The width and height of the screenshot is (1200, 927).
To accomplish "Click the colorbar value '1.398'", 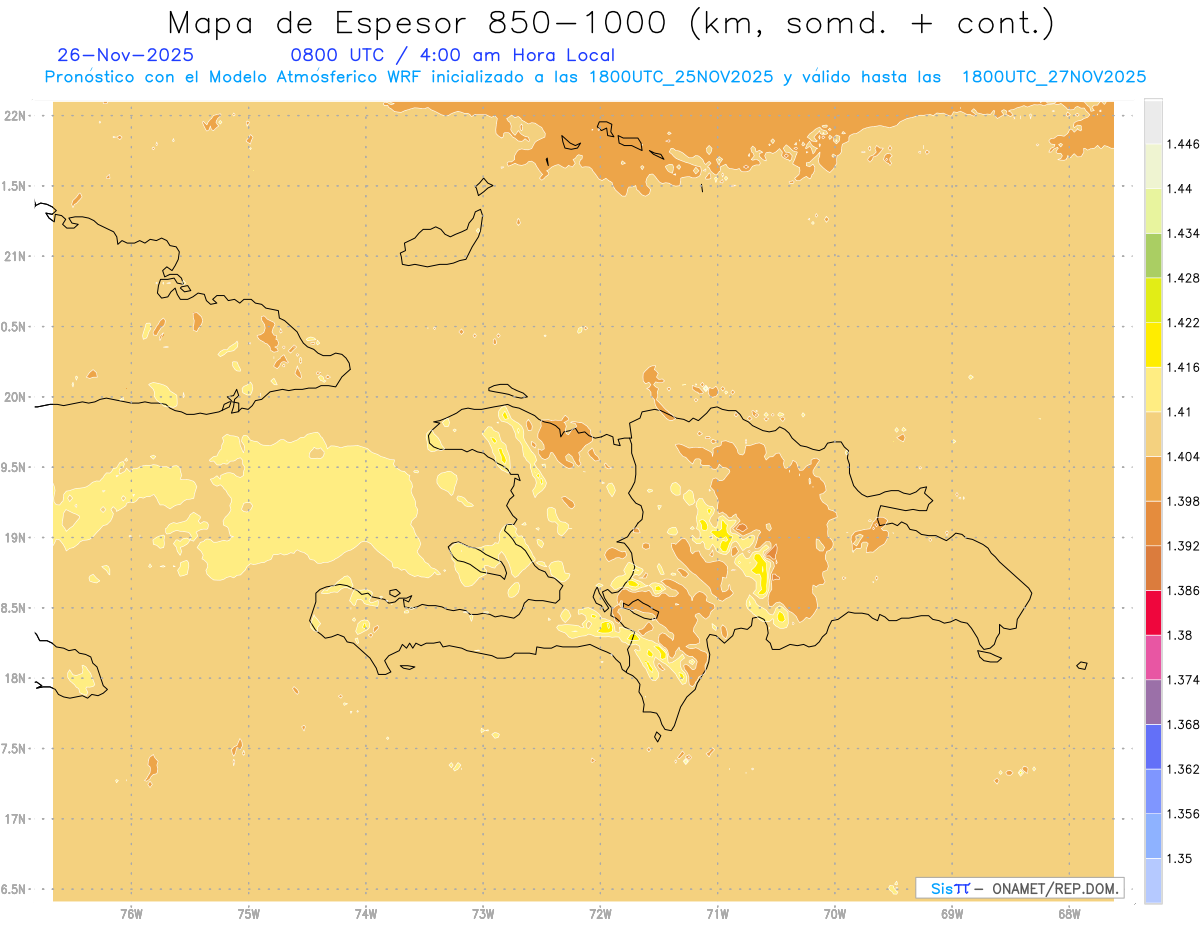I will pyautogui.click(x=1183, y=501).
